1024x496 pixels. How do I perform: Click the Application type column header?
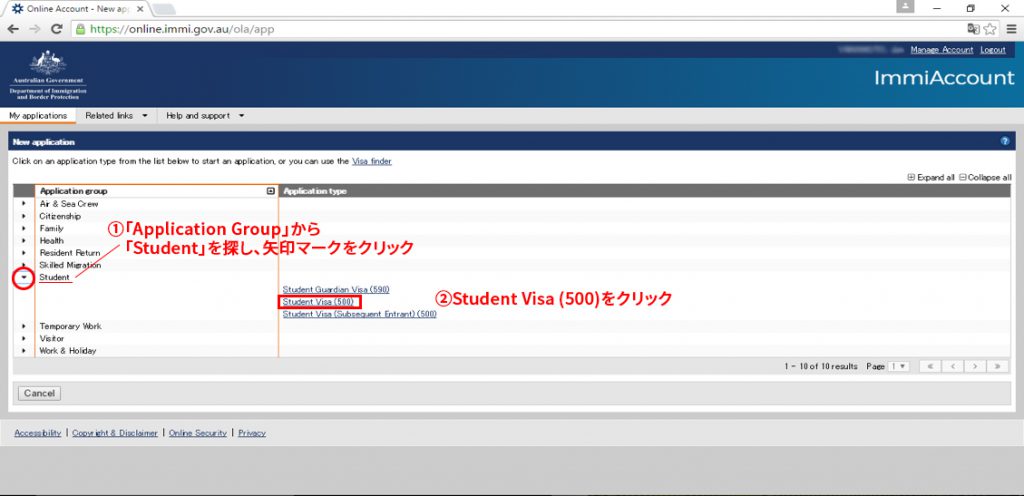coord(645,191)
